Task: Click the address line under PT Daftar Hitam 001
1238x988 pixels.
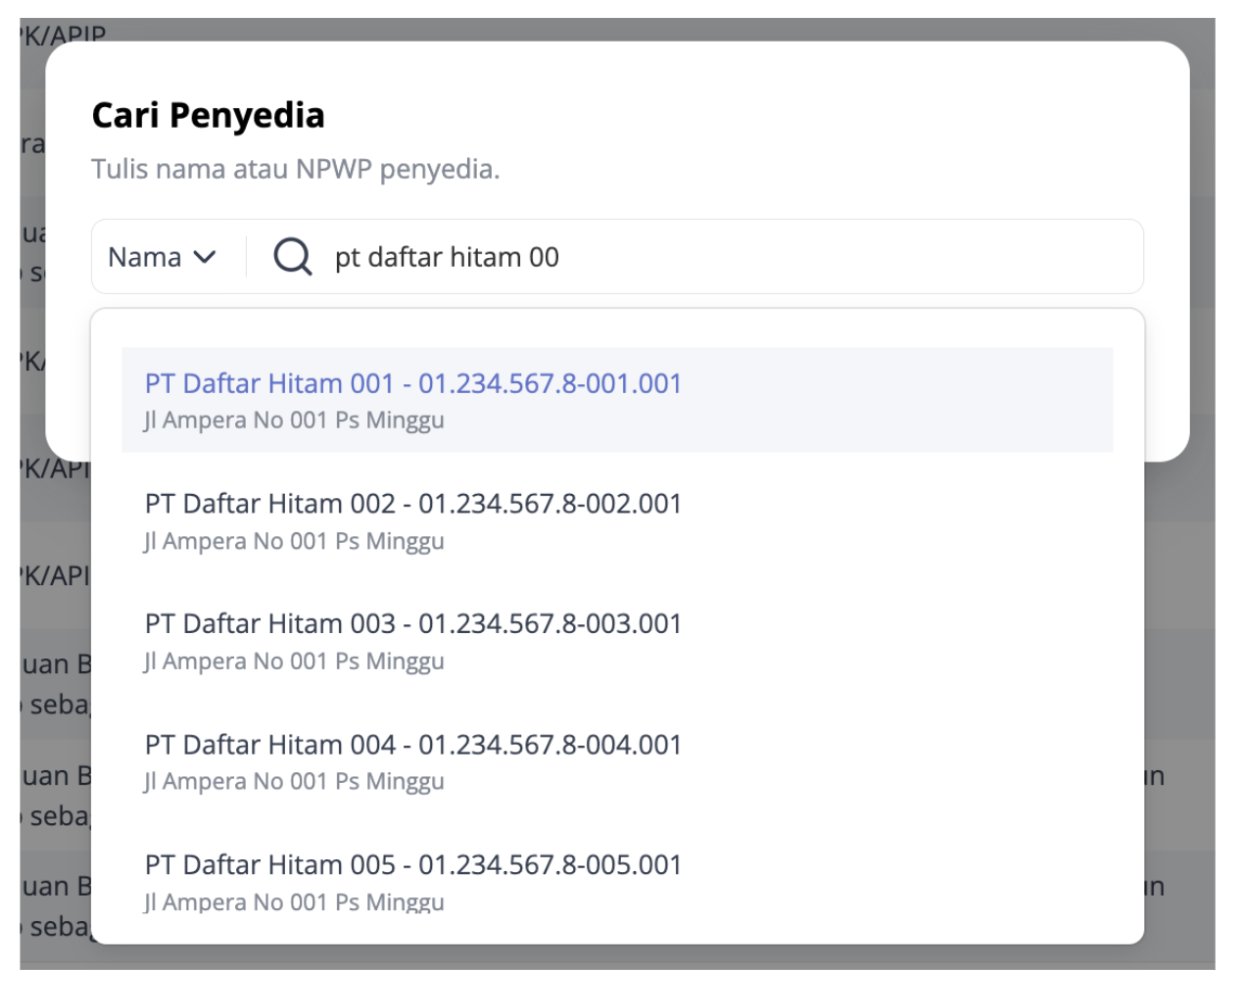Action: [294, 421]
